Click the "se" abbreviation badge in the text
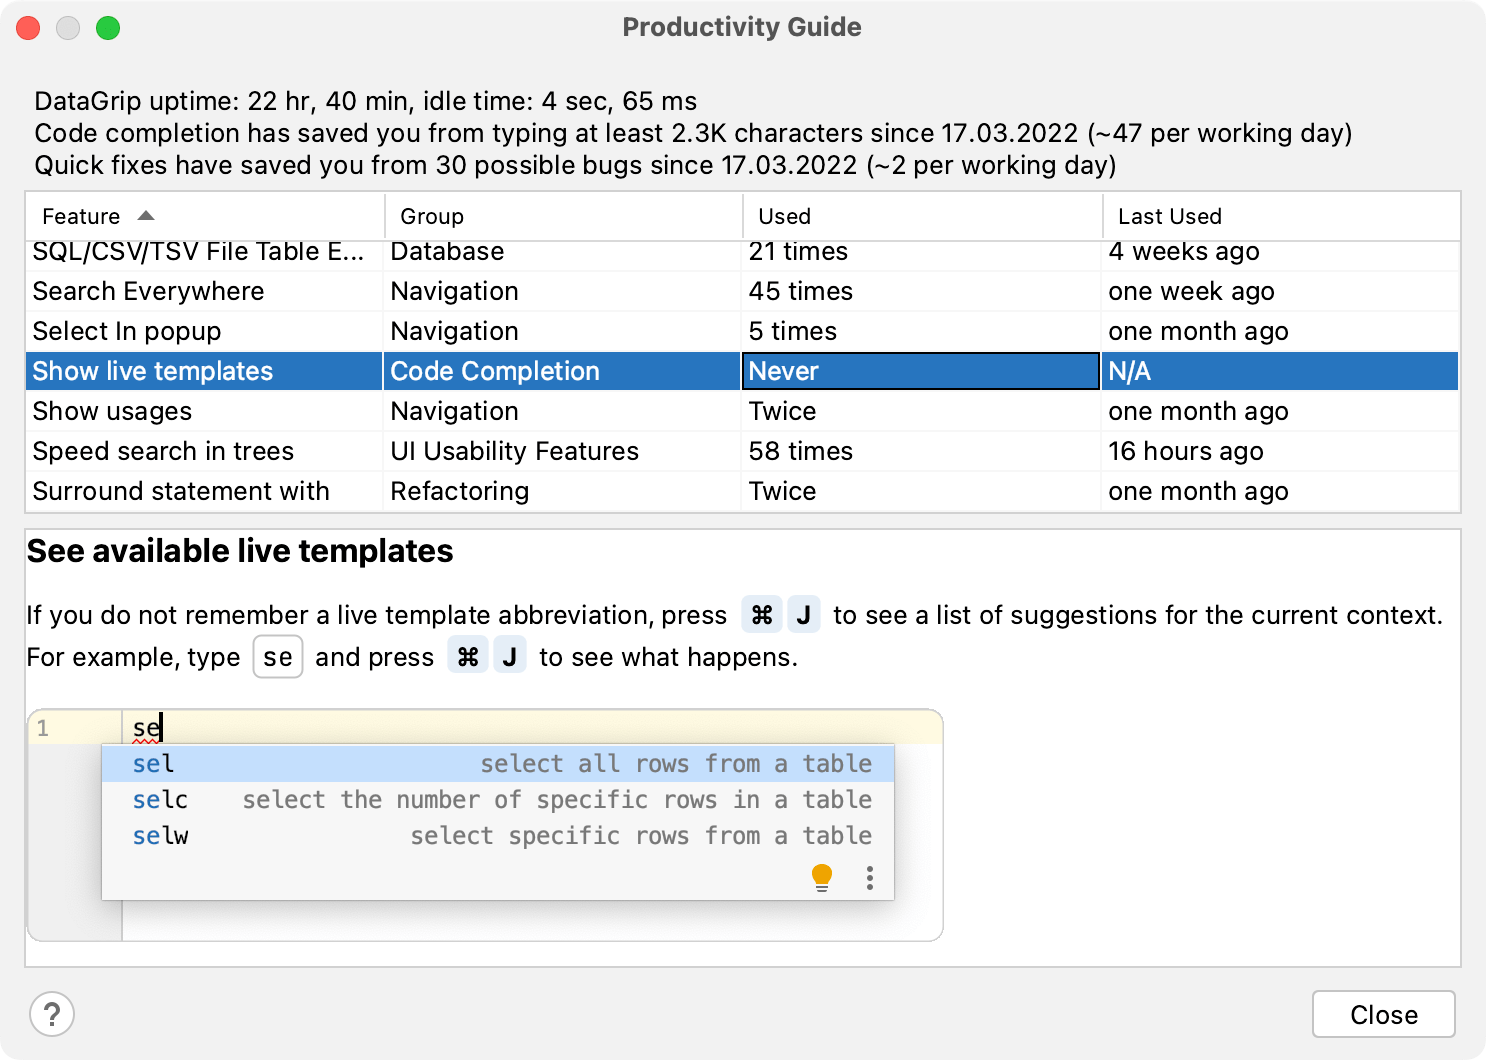This screenshot has height=1060, width=1486. click(x=277, y=657)
